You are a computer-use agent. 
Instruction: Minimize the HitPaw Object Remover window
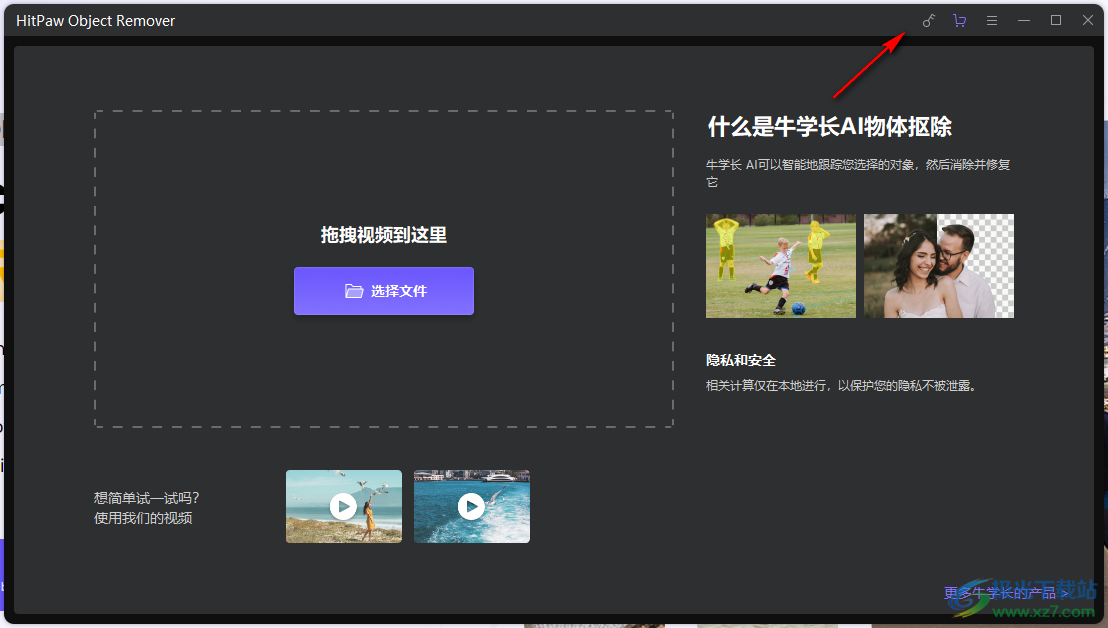1024,21
